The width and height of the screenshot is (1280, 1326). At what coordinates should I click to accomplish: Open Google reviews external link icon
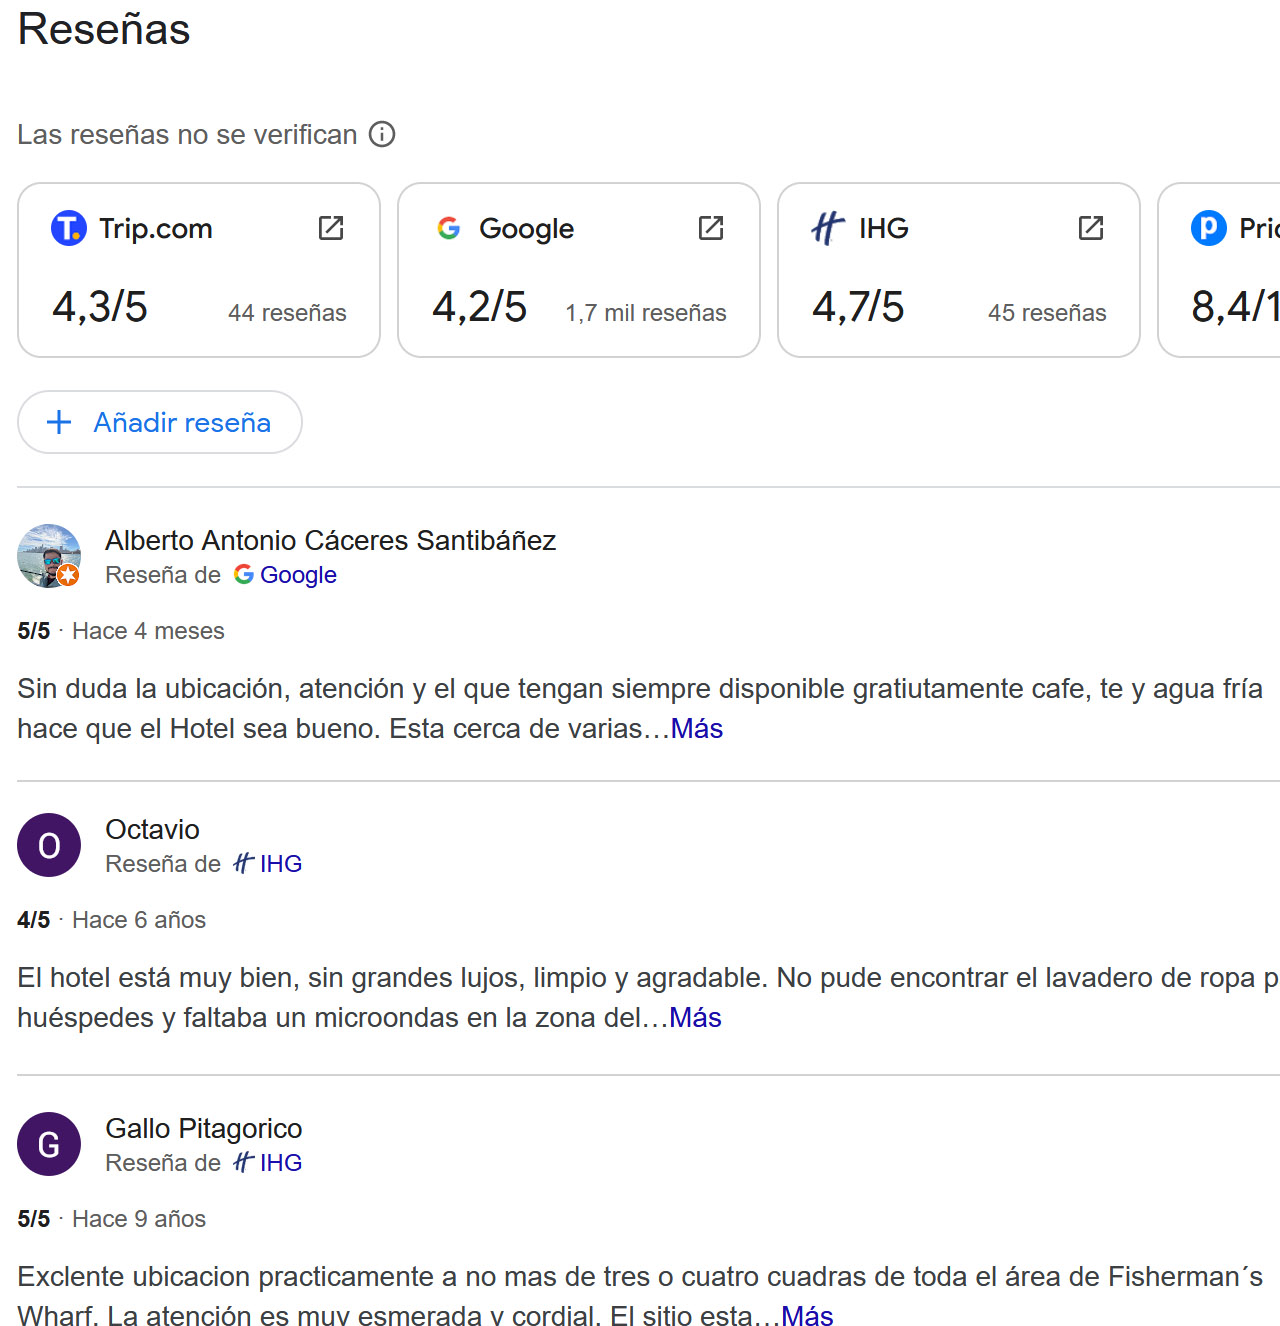[x=711, y=228]
